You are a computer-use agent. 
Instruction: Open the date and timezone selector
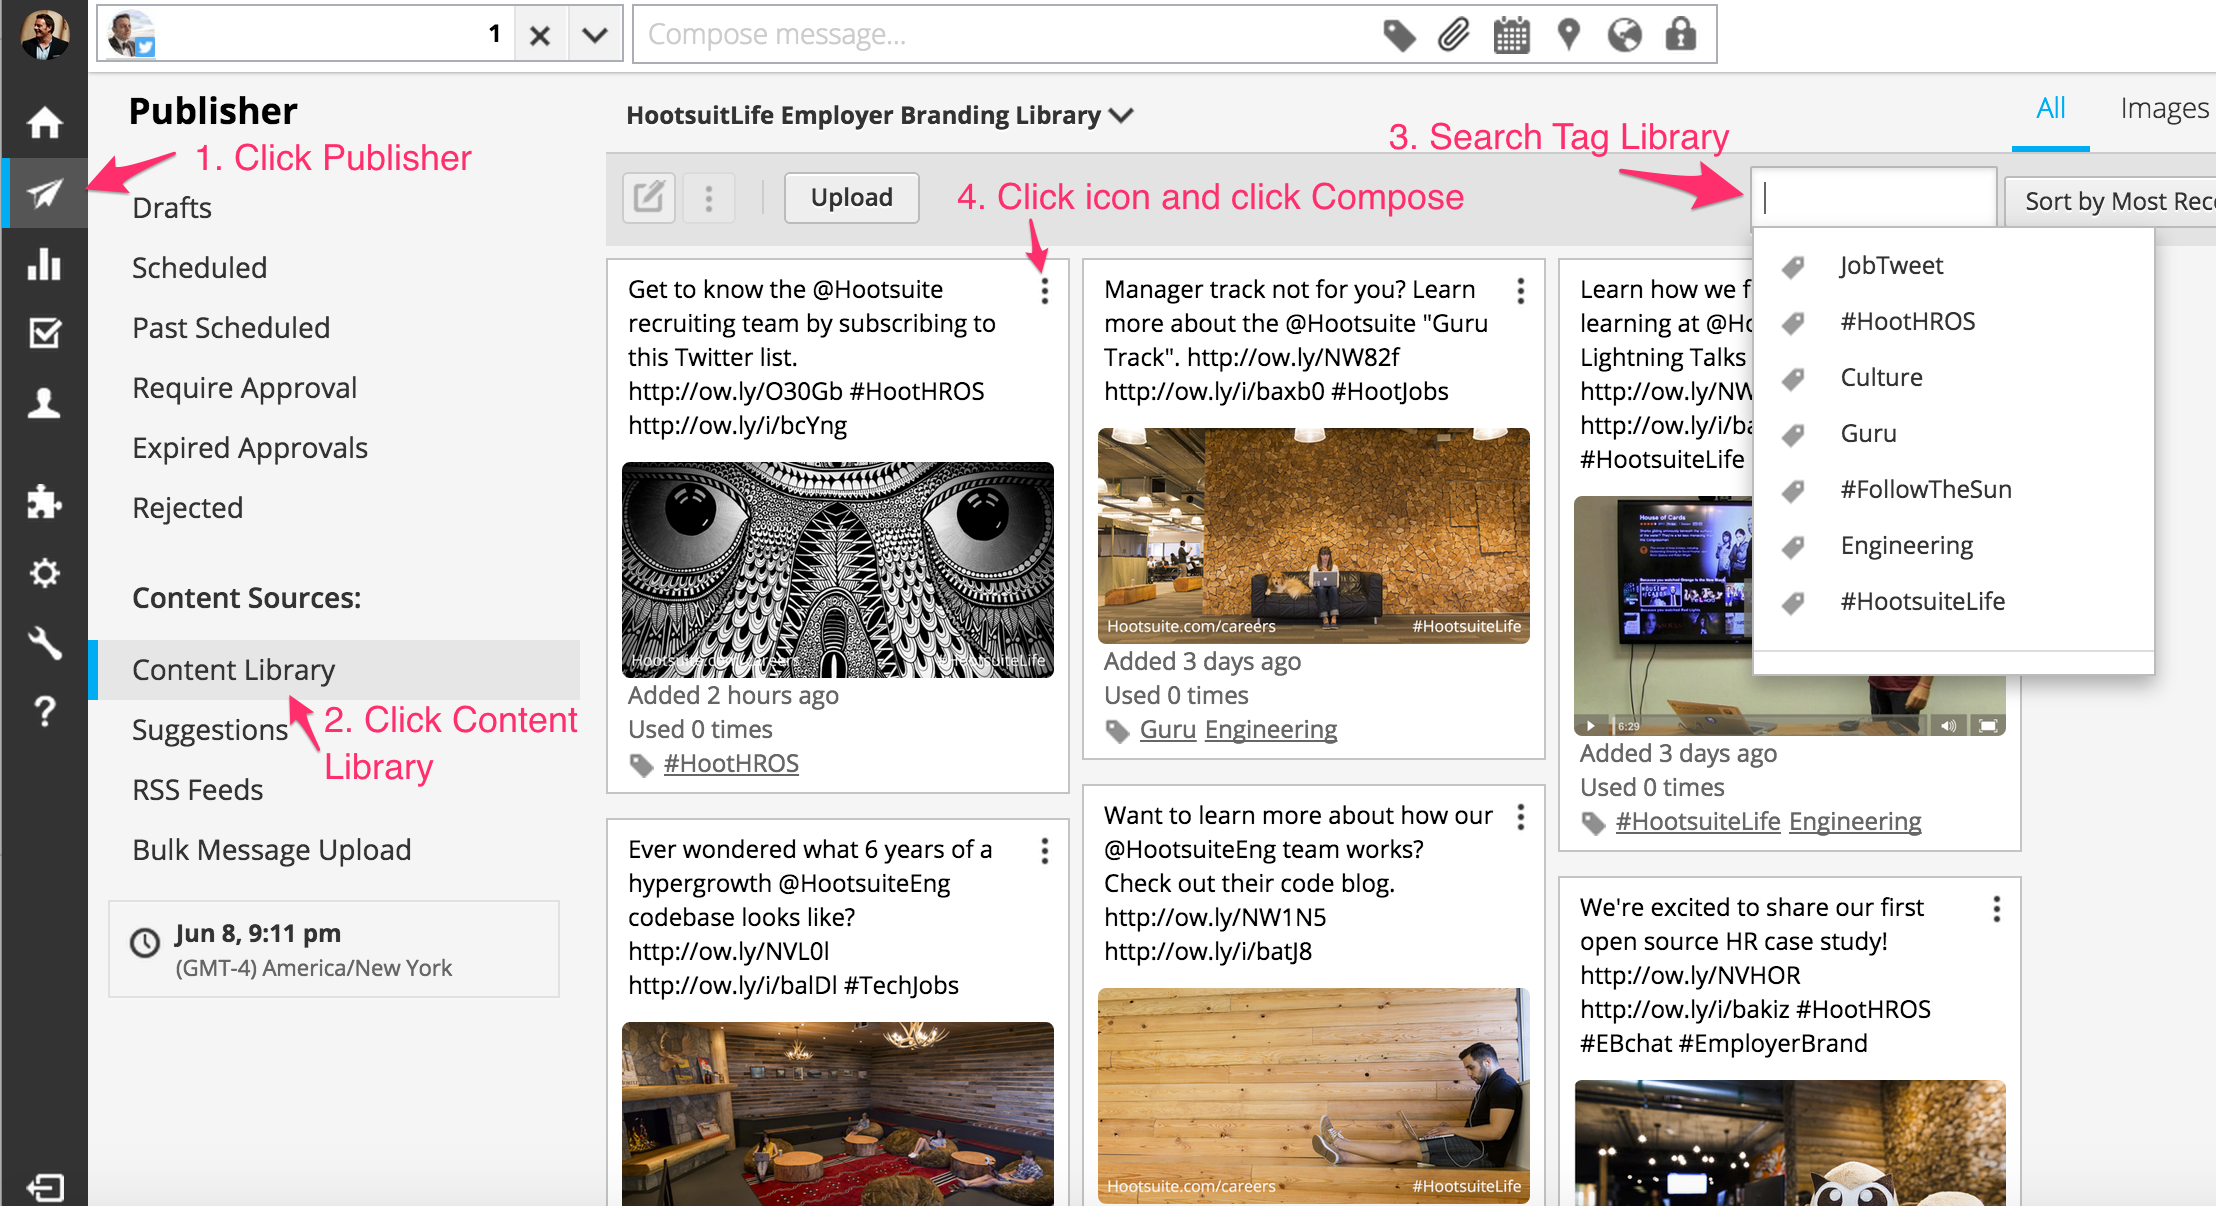click(x=334, y=949)
